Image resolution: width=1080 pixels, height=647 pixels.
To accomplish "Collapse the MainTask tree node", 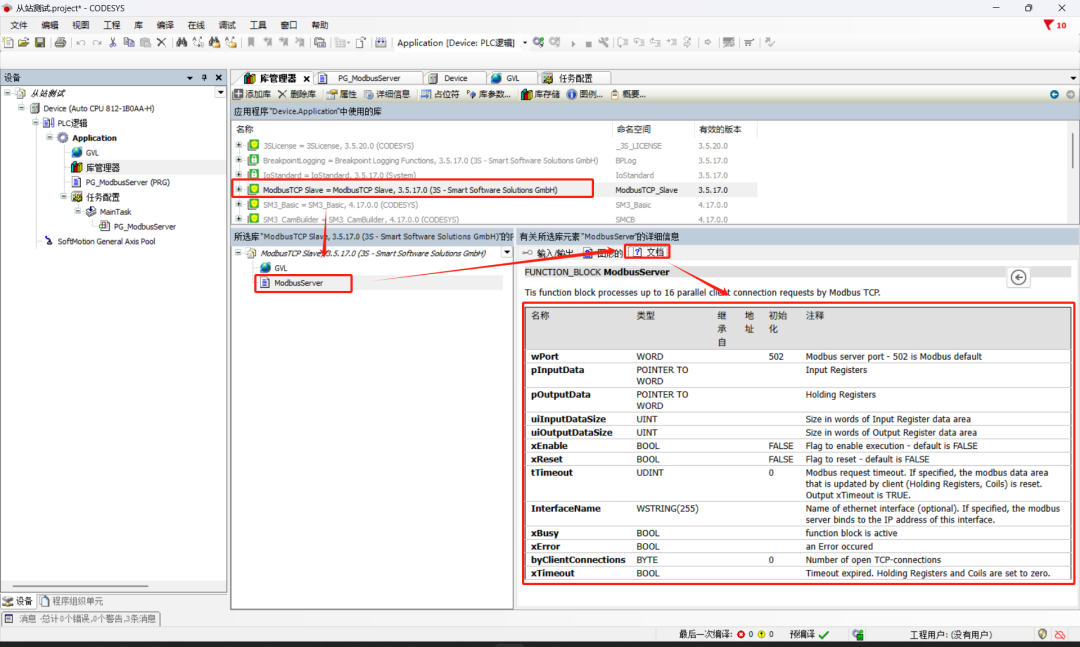I will [78, 212].
